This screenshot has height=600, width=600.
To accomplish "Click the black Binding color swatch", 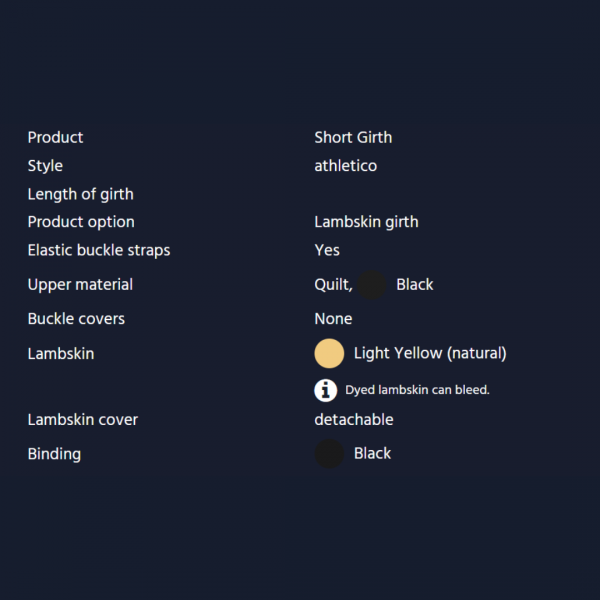I will click(x=329, y=453).
